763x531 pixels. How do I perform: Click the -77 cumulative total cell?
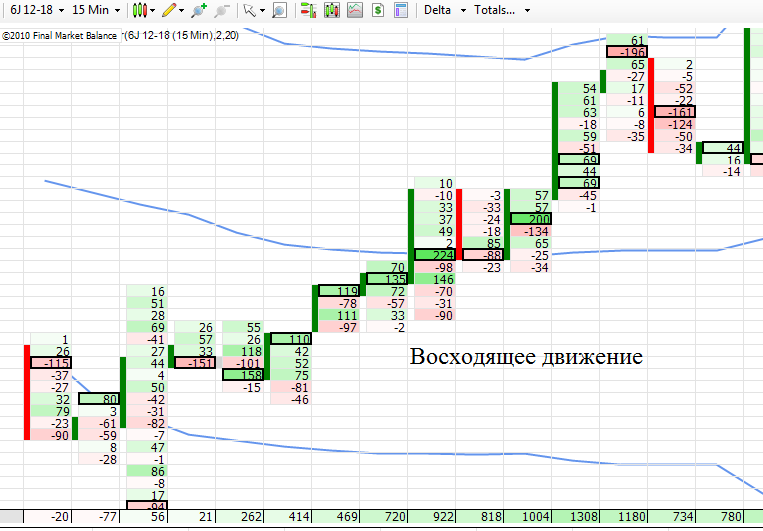coord(96,516)
